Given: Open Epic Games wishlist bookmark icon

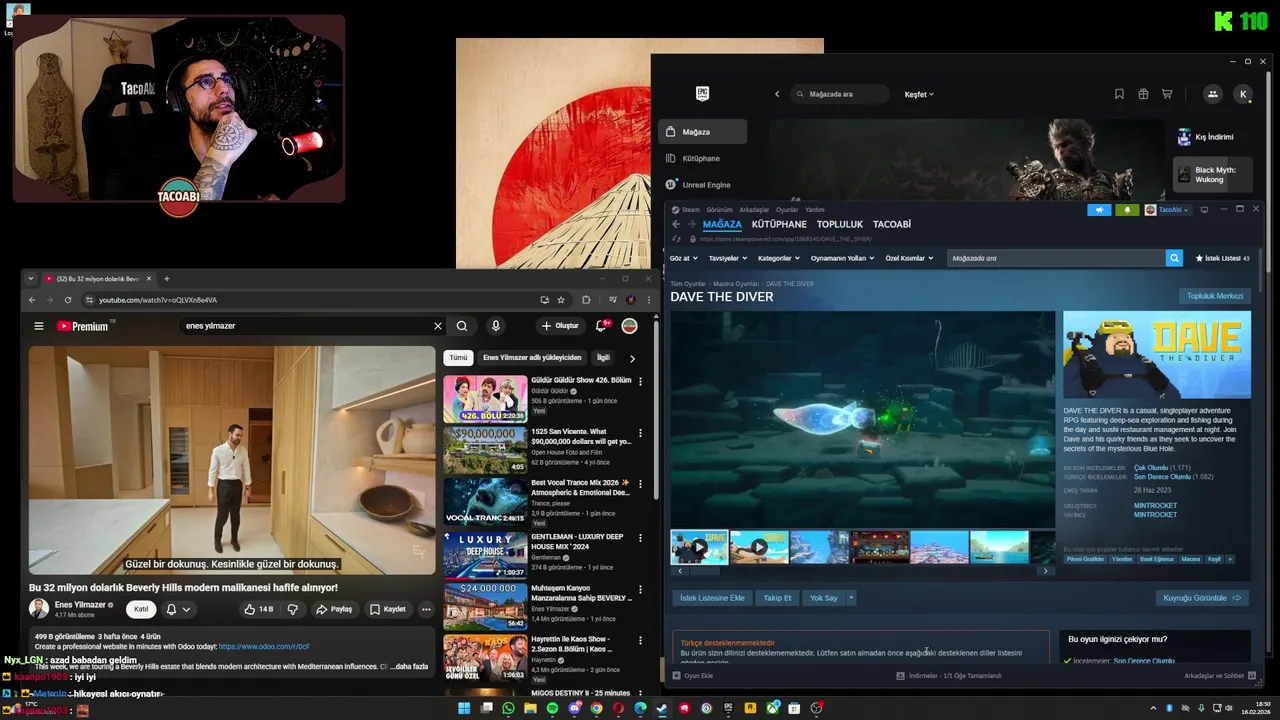Looking at the screenshot, I should (x=1119, y=94).
